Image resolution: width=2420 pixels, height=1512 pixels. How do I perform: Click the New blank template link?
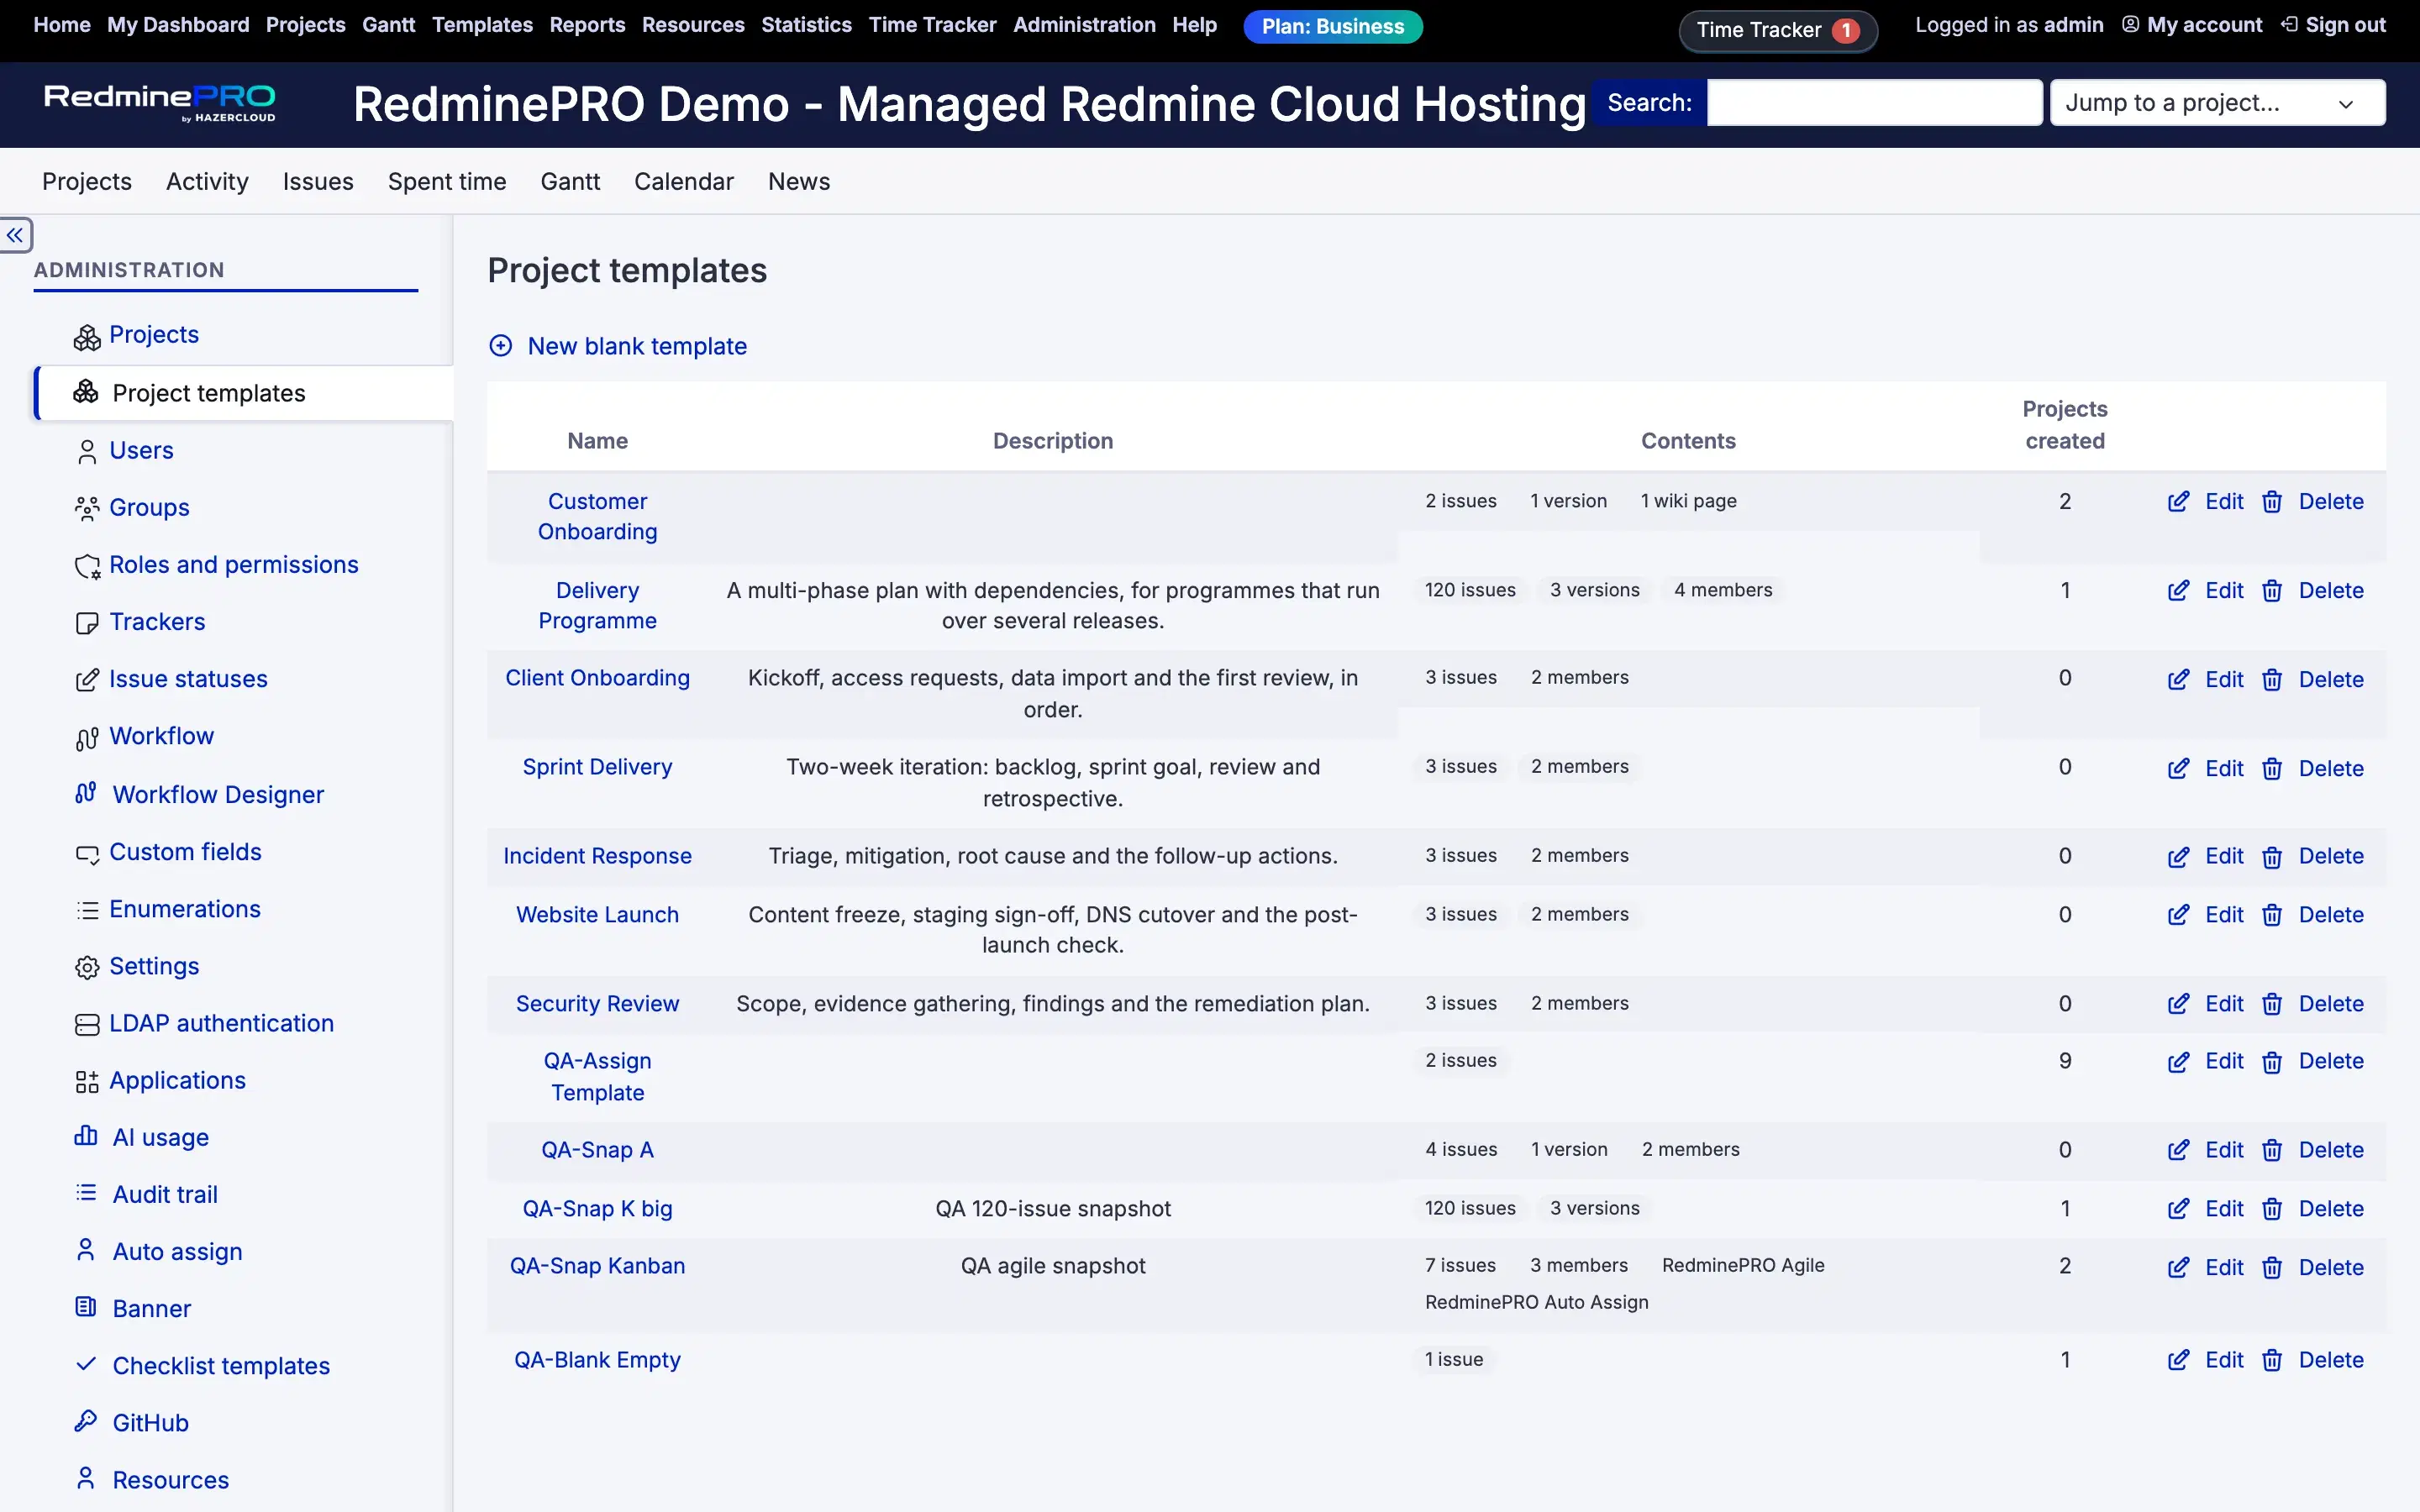click(x=637, y=346)
